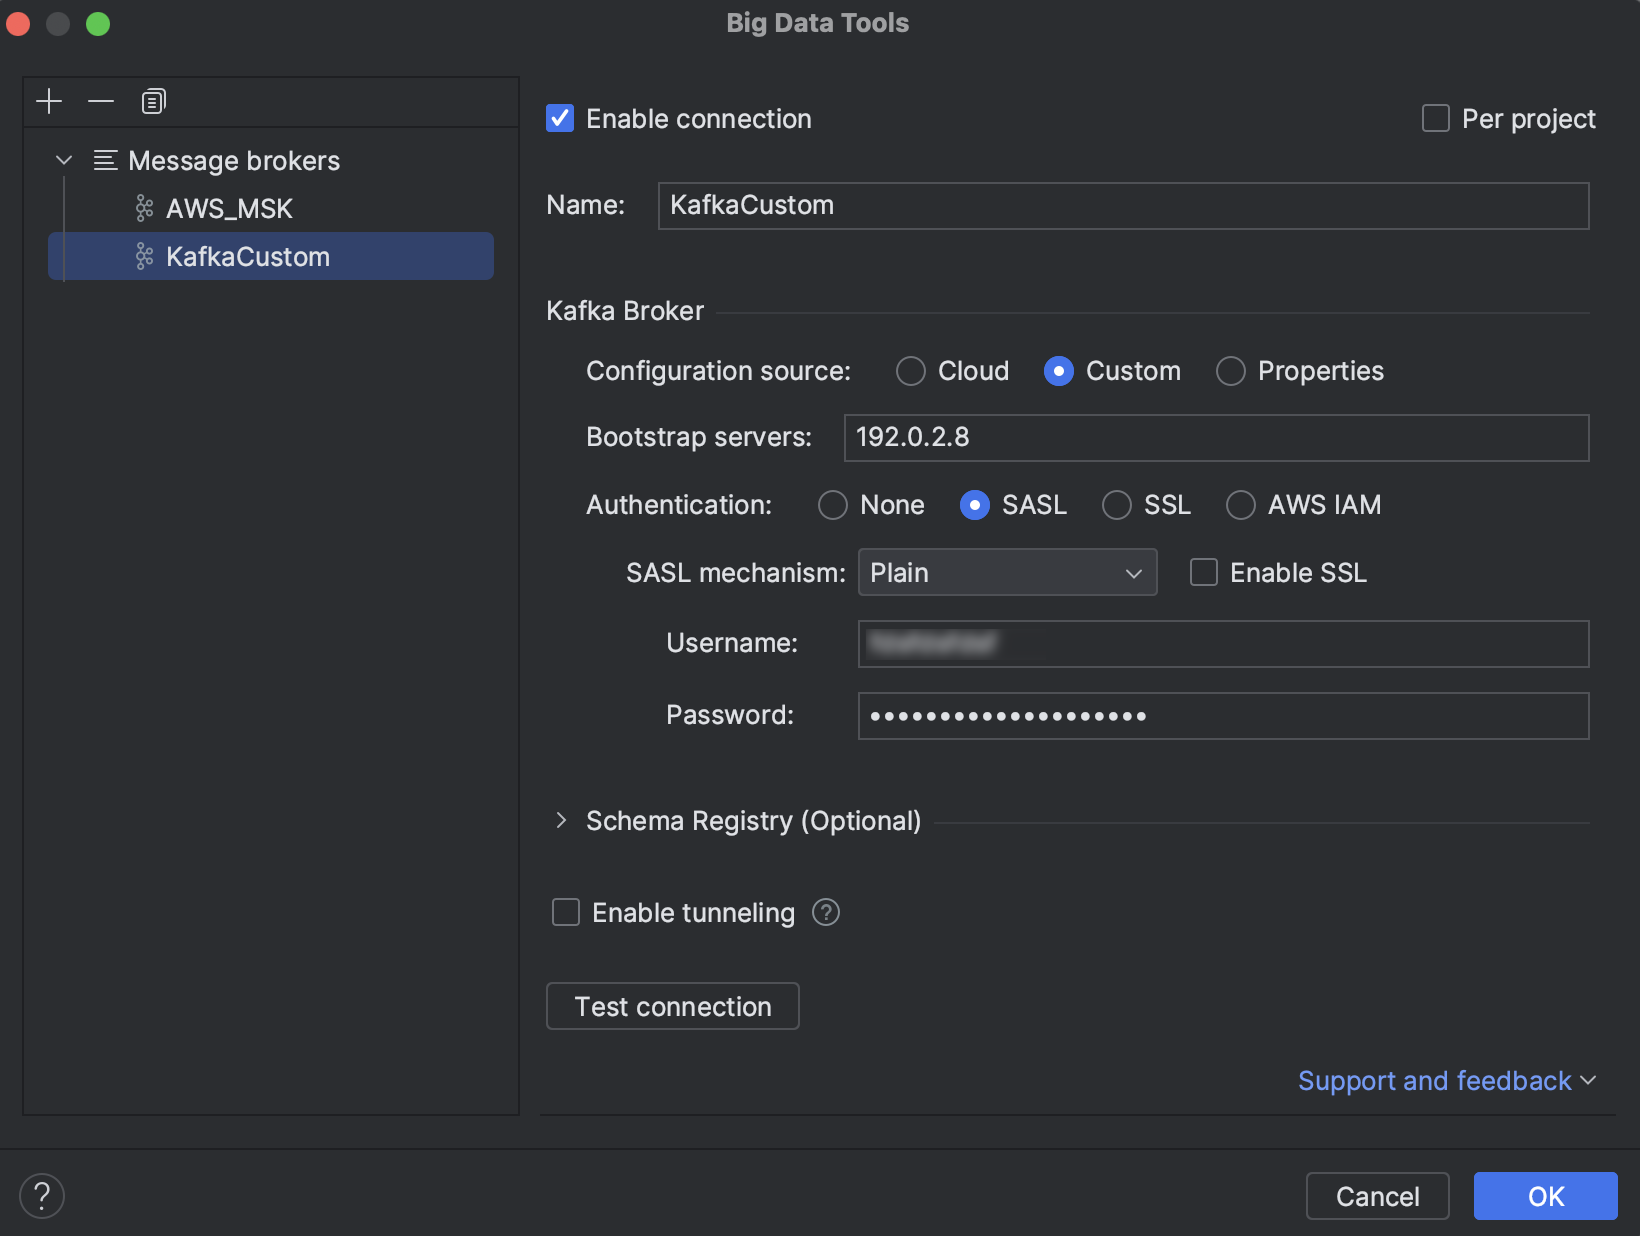Select the KafkaCustom connection in sidebar

tap(249, 256)
